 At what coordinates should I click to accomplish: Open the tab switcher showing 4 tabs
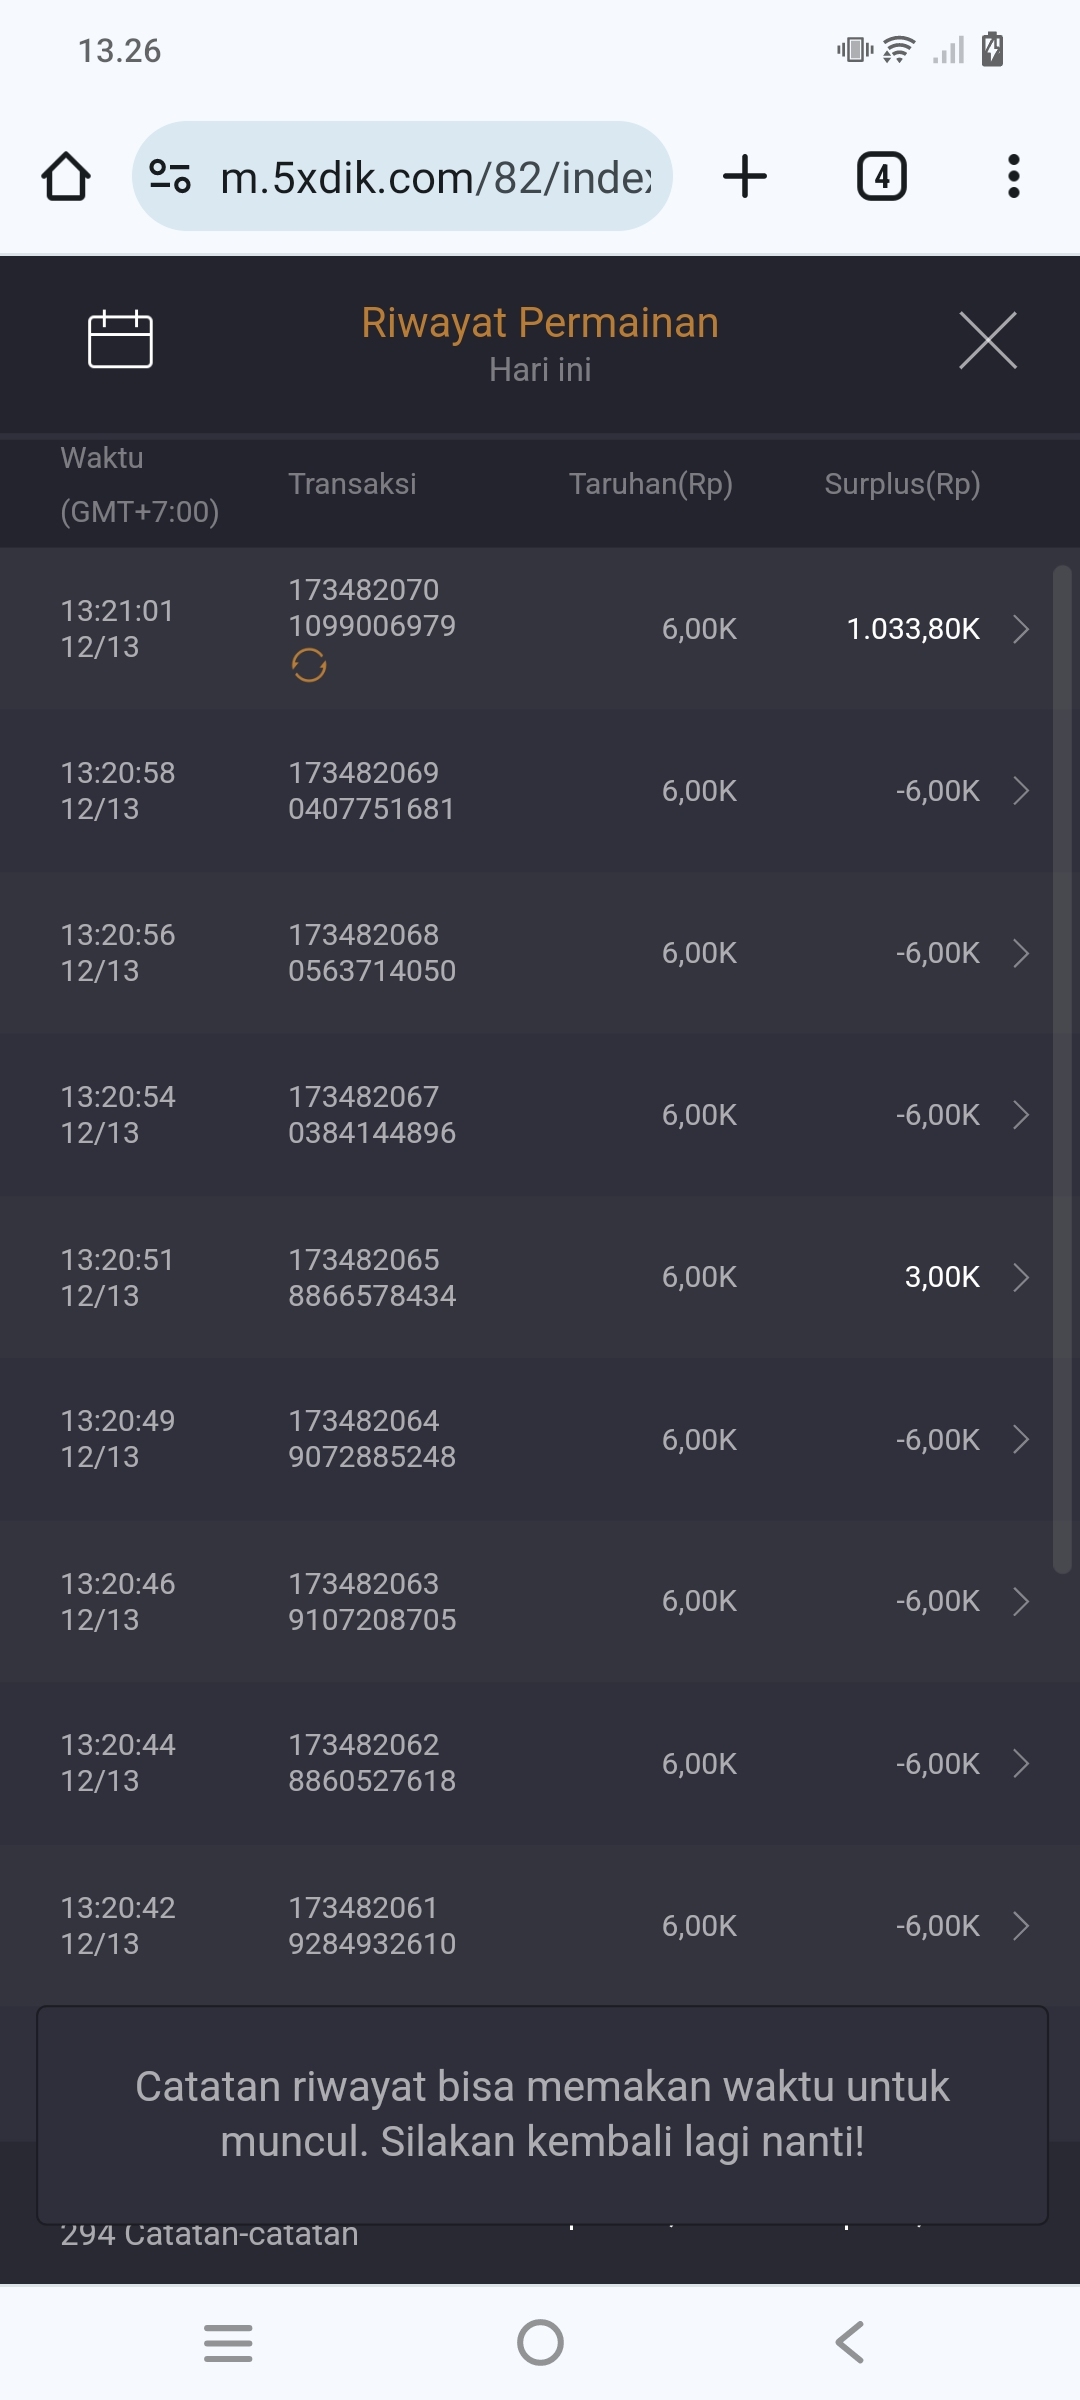pyautogui.click(x=881, y=177)
